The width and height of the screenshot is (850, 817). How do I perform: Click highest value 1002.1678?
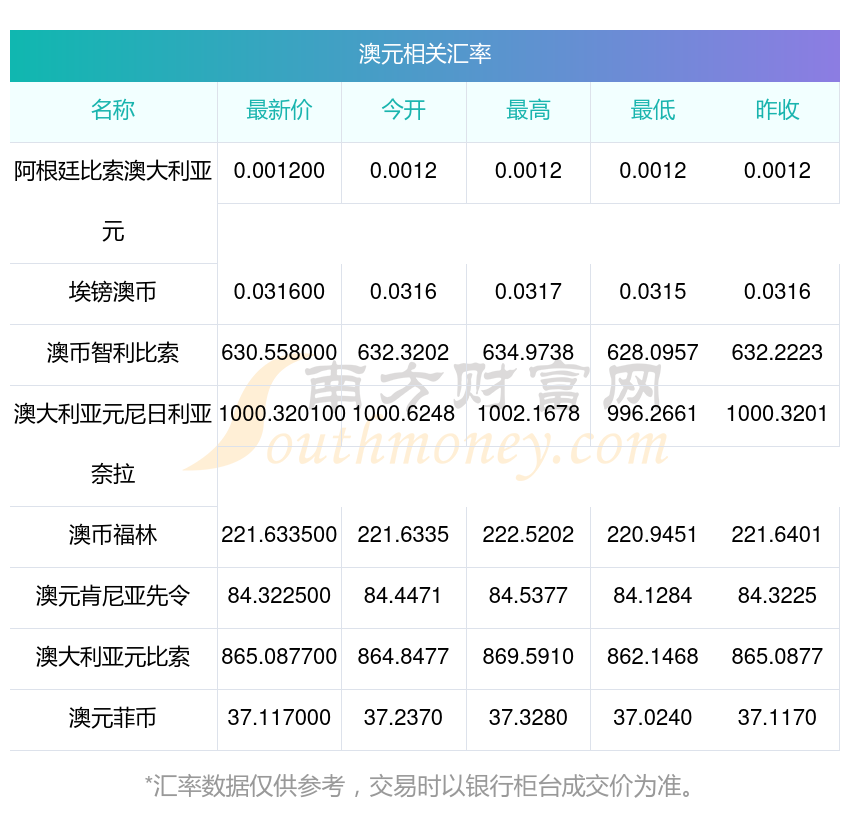coord(528,414)
